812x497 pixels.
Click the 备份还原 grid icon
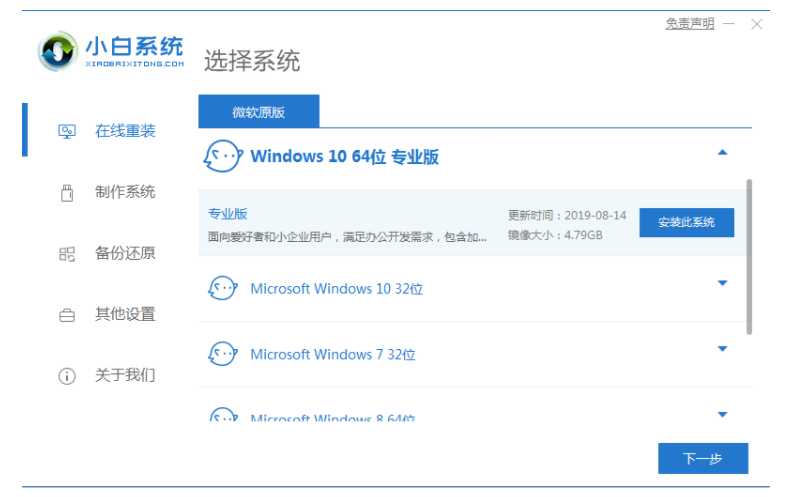click(67, 254)
